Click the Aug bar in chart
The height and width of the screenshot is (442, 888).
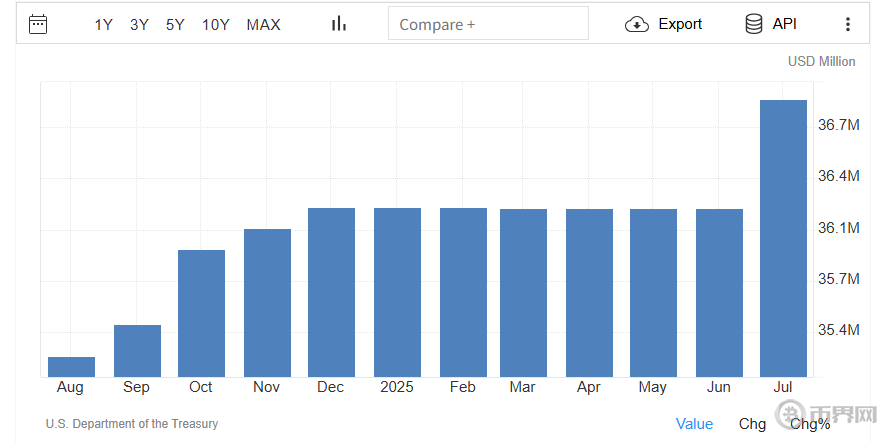pyautogui.click(x=71, y=366)
